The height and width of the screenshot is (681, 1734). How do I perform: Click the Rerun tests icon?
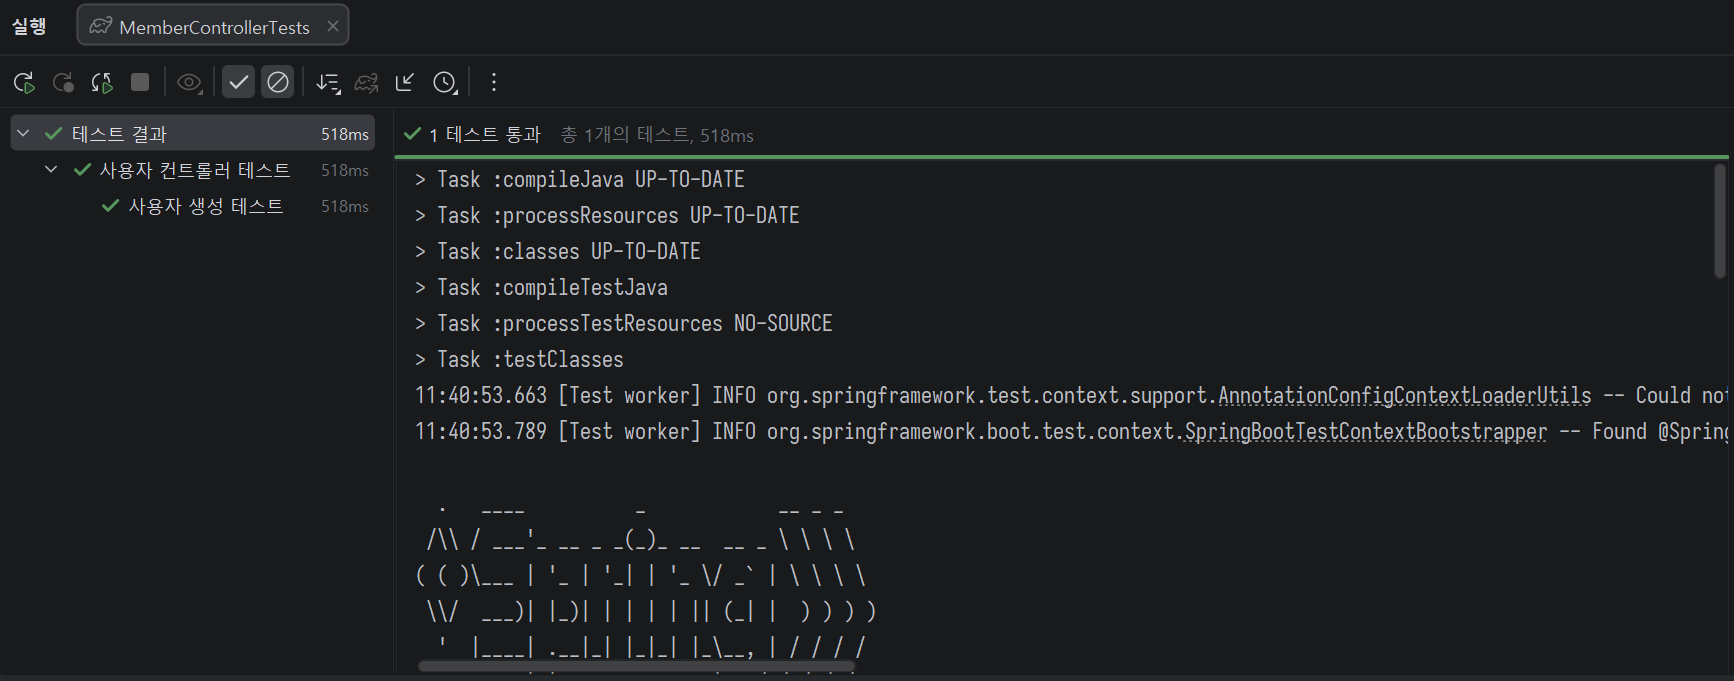coord(24,82)
